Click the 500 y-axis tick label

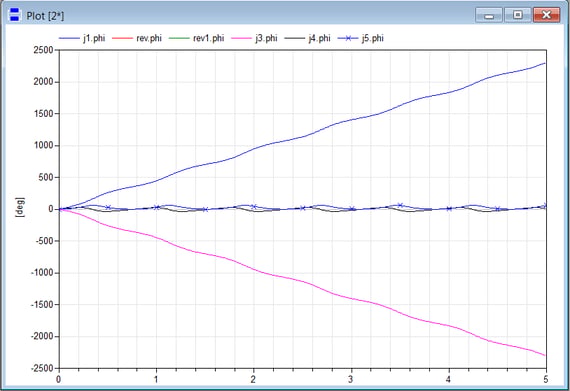[x=46, y=177]
